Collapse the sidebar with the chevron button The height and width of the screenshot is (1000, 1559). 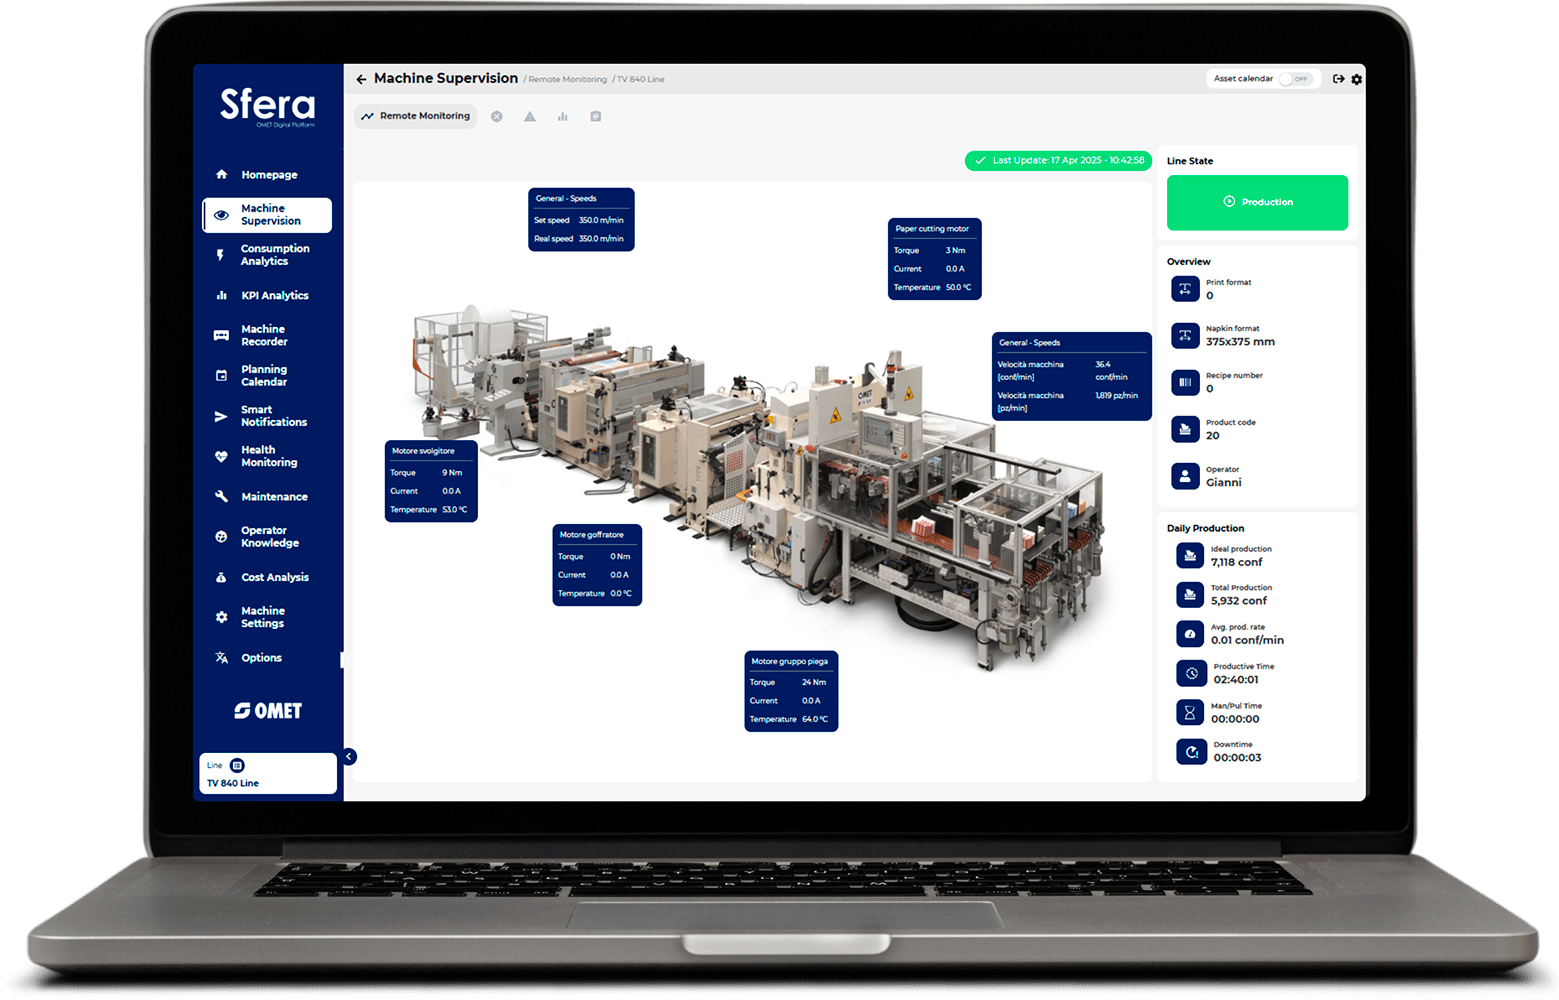[x=349, y=757]
